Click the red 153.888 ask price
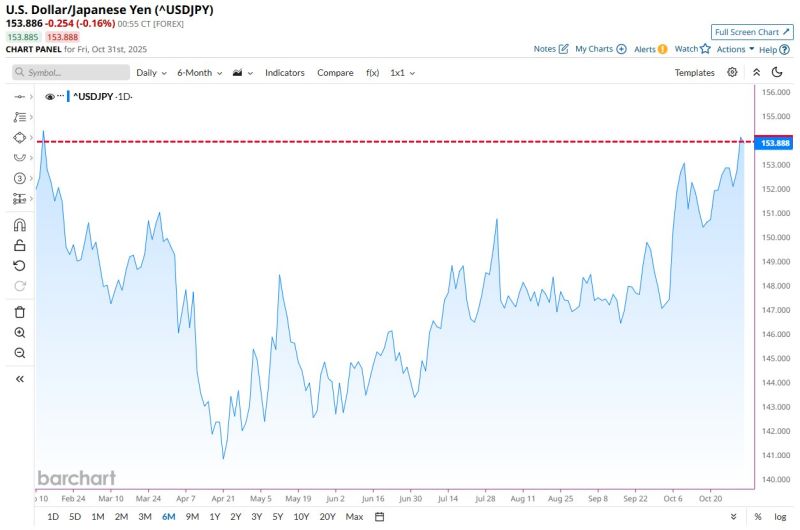The image size is (800, 530). click(62, 37)
